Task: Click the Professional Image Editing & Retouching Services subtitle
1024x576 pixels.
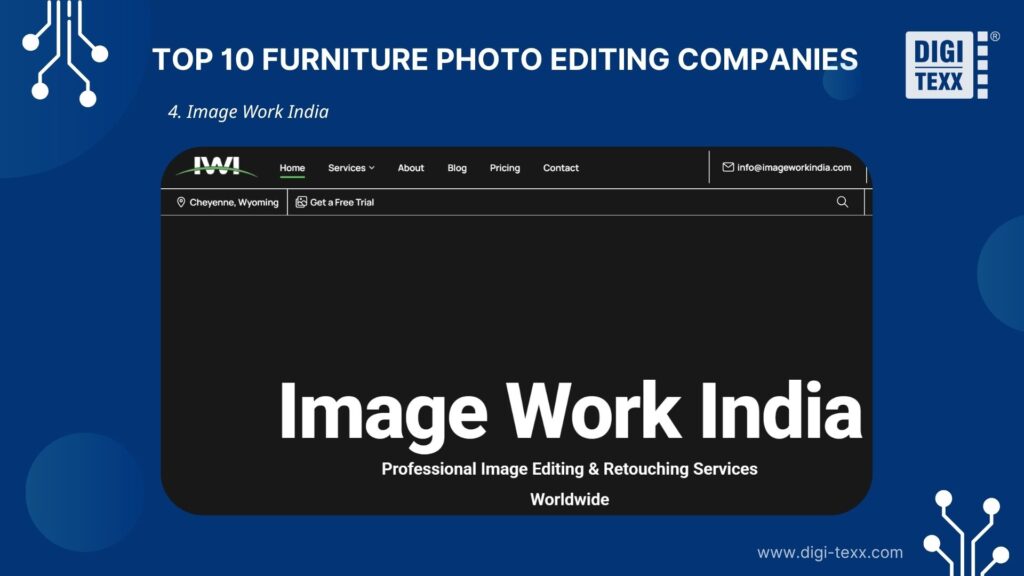Action: [569, 469]
